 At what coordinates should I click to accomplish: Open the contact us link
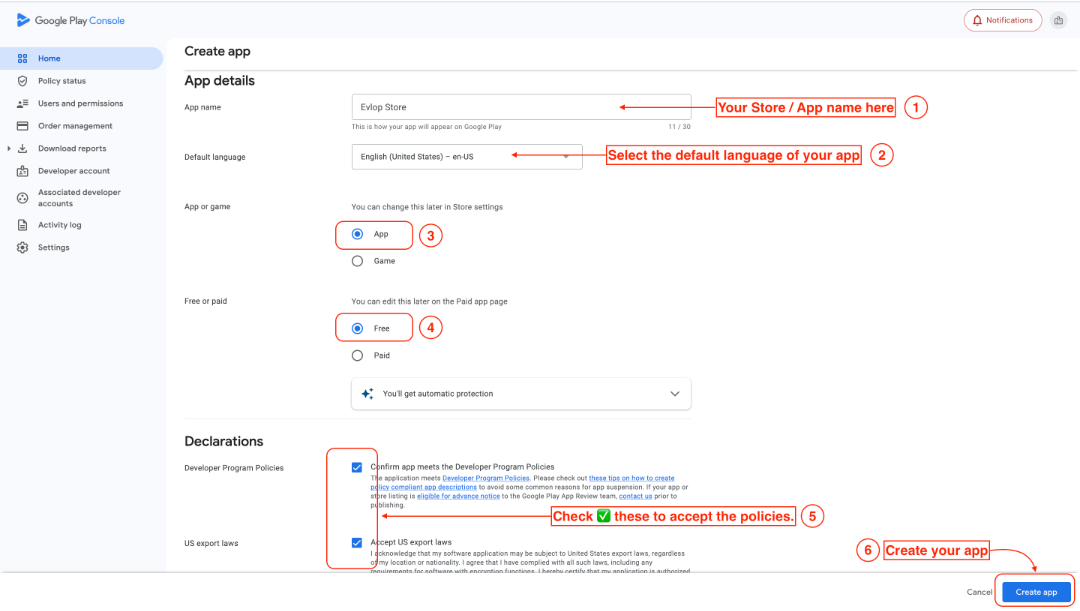(x=635, y=496)
